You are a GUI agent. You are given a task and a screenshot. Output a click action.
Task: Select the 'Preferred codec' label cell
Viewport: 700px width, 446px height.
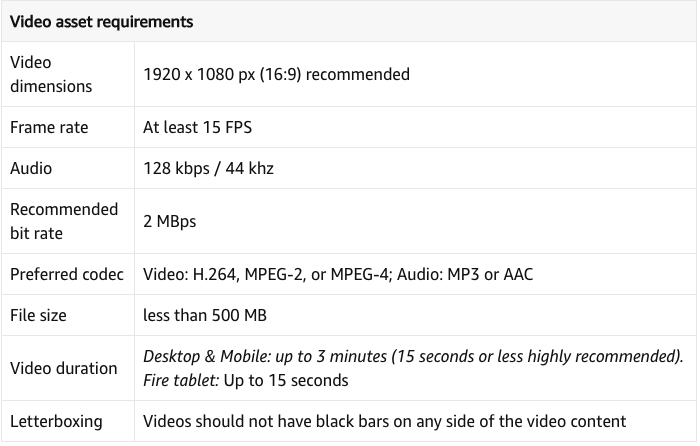[x=67, y=275]
